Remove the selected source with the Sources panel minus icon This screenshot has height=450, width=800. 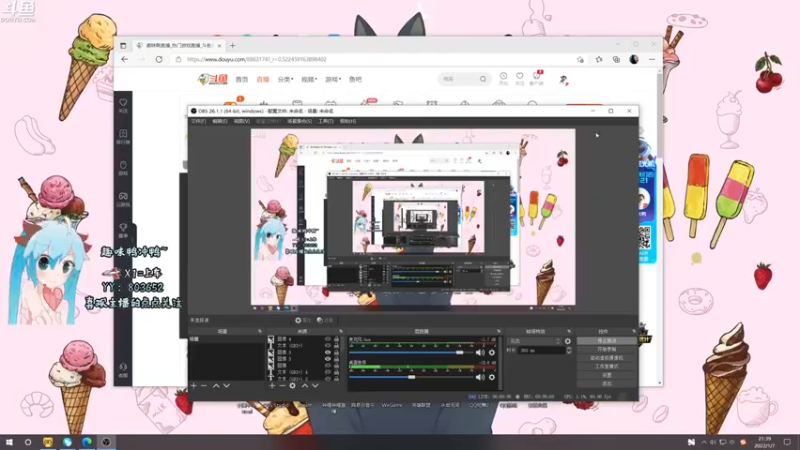tap(282, 386)
